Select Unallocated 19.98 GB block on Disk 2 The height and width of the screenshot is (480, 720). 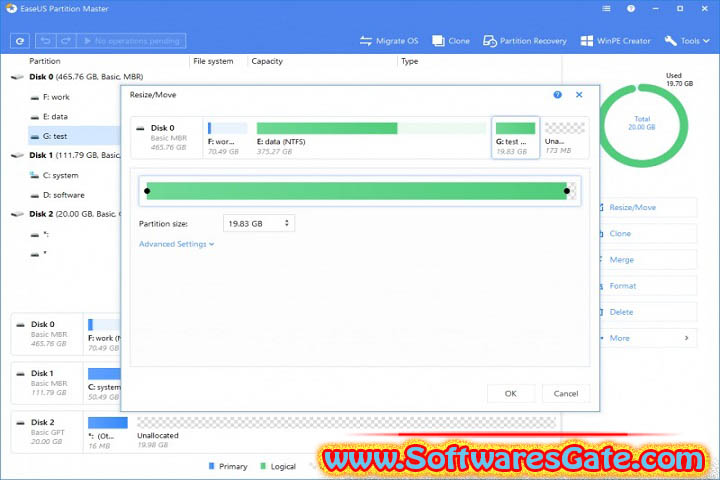[346, 432]
